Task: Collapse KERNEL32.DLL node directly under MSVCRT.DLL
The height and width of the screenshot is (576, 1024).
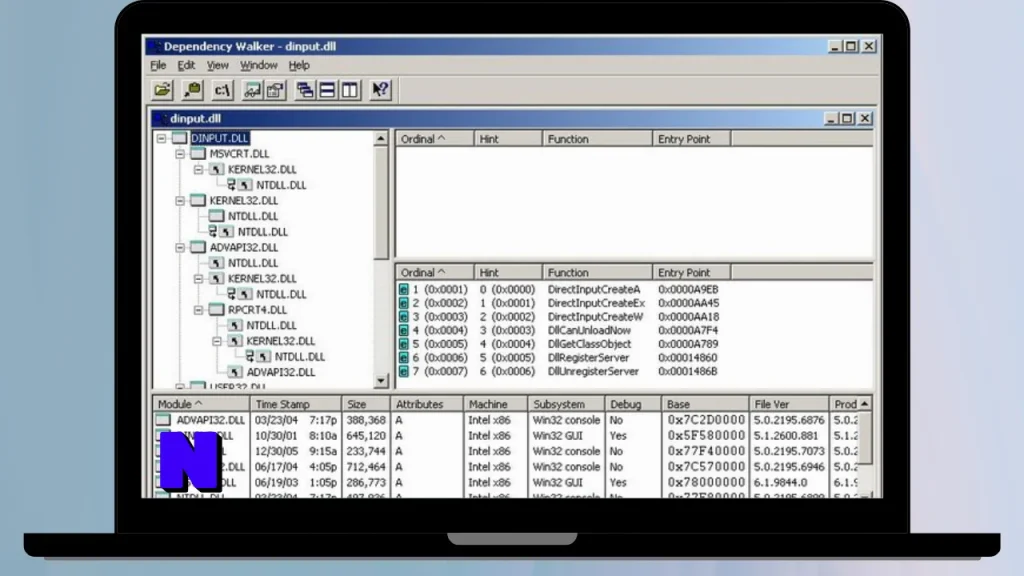Action: click(199, 170)
